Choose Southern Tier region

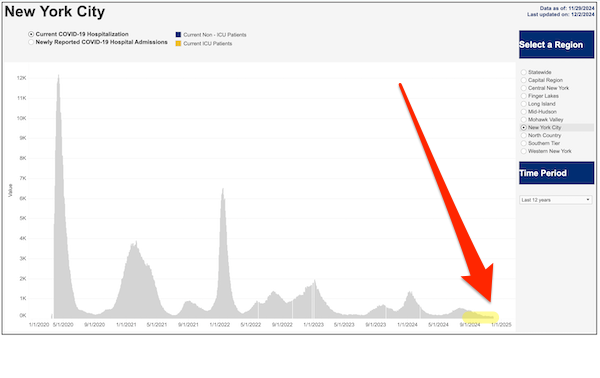point(523,143)
